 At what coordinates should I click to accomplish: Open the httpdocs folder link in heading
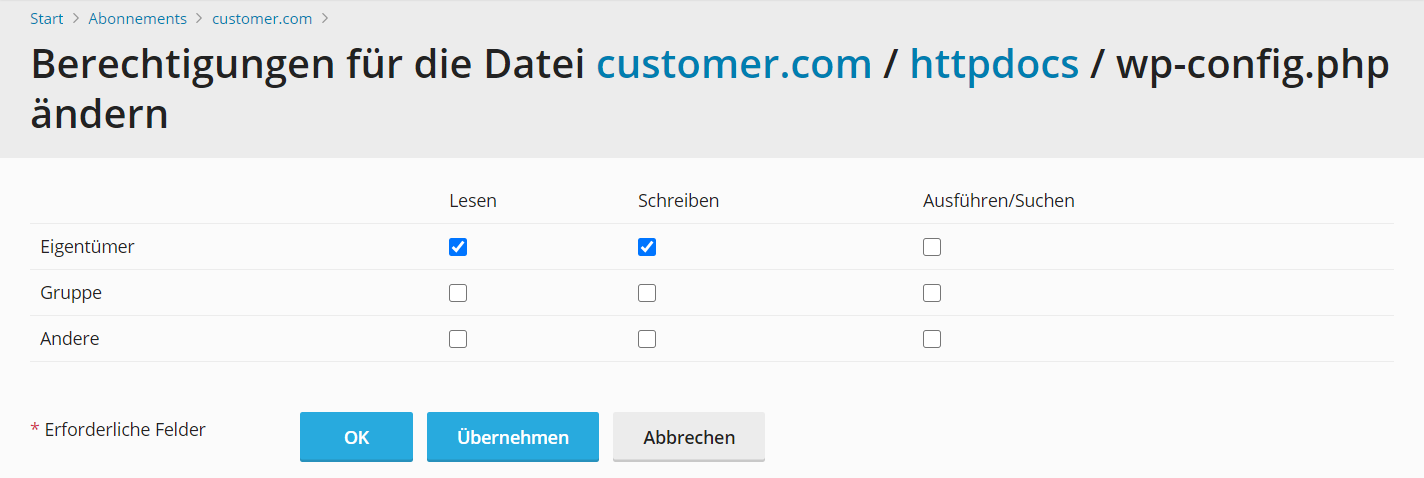(x=994, y=65)
